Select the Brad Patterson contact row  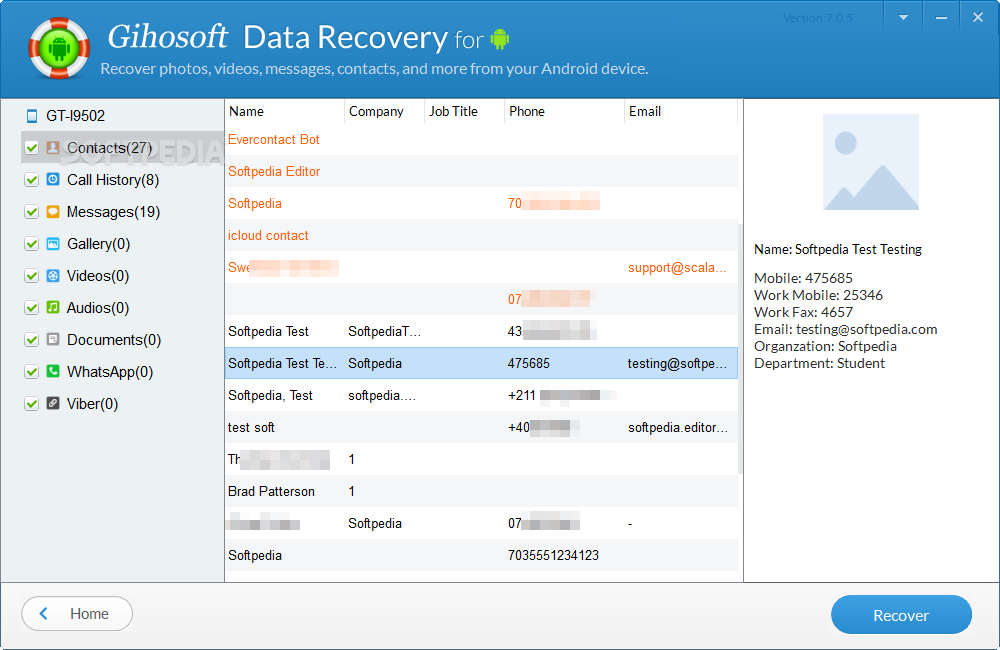482,491
